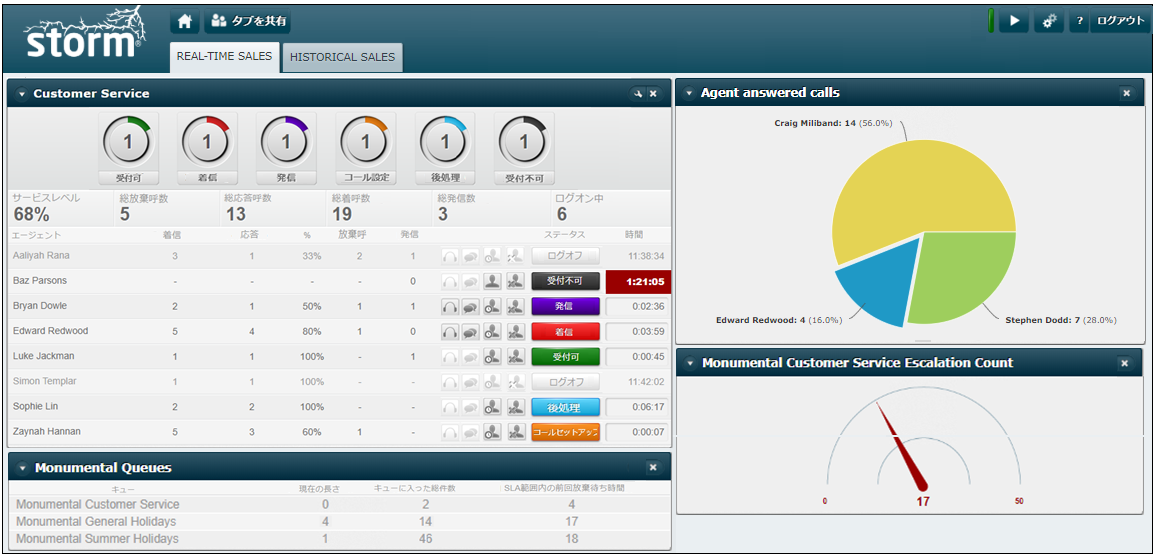
Task: Click Baz Parsons' 受付不可 status button
Action: pos(565,281)
